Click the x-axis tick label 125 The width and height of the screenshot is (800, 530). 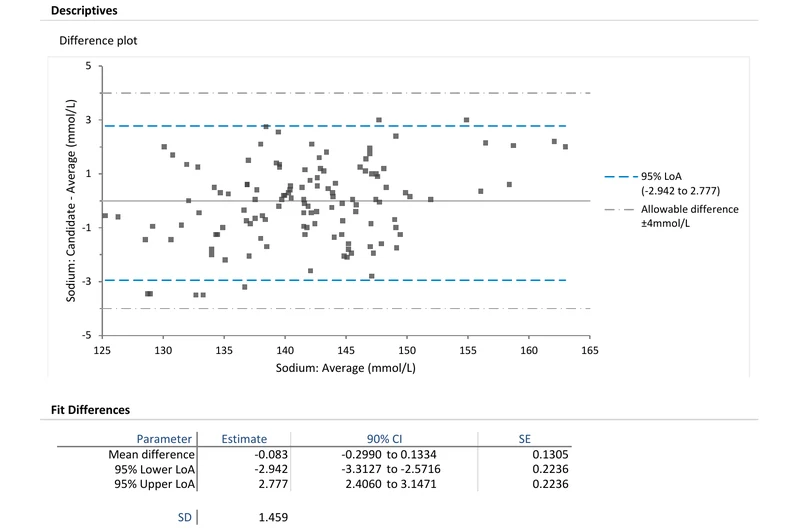pos(102,350)
